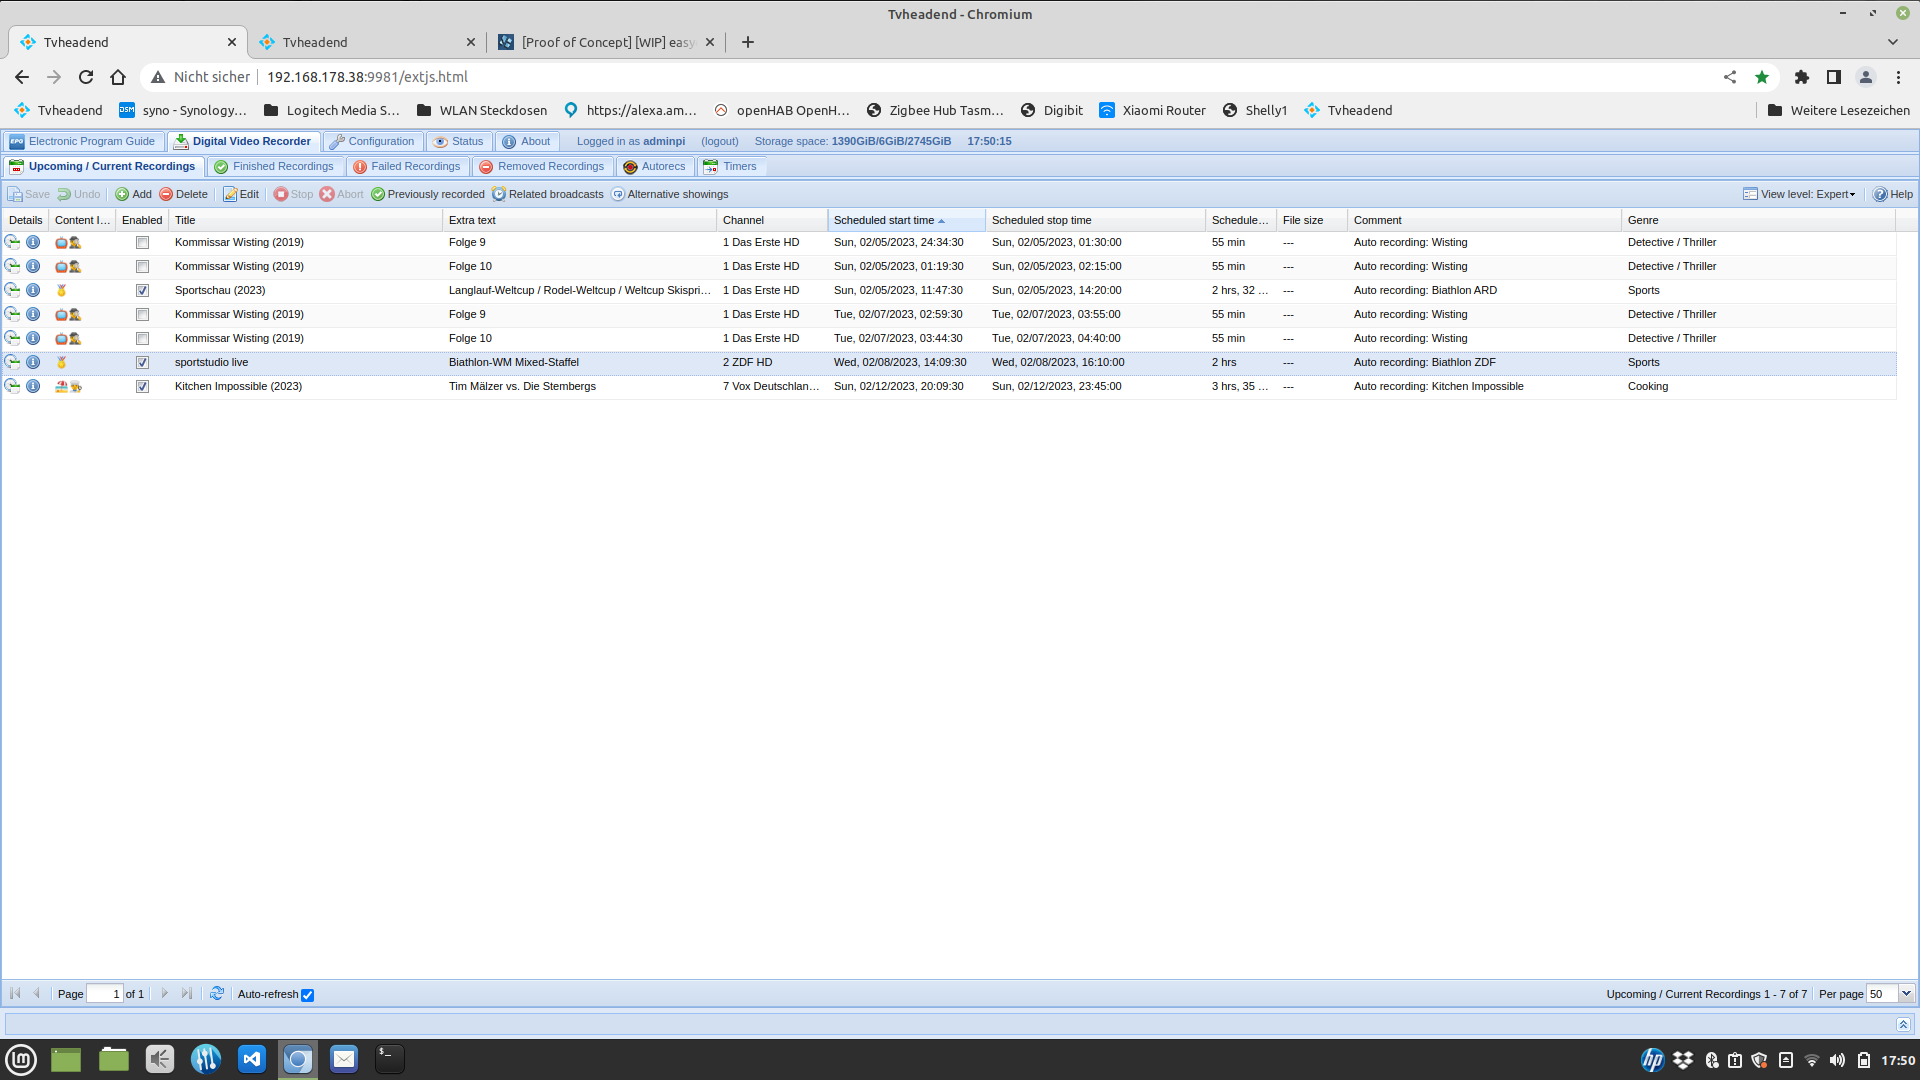The height and width of the screenshot is (1080, 1920).
Task: Open Related broadcasts
Action: [547, 194]
